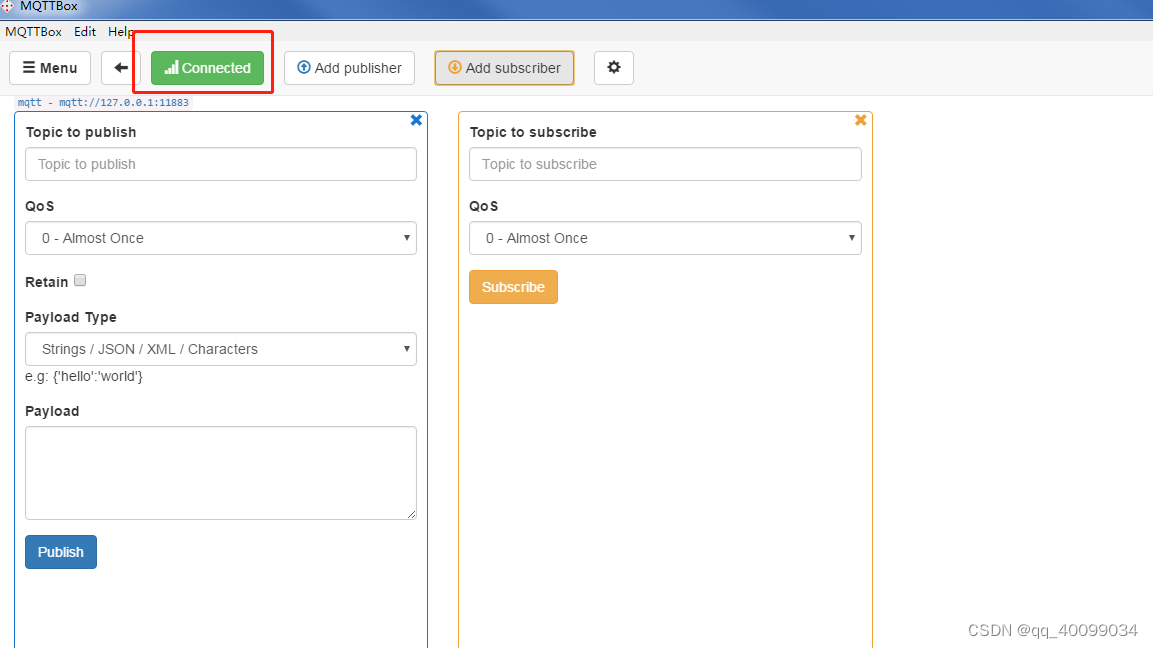
Task: Open the MQTTBox menu in menu bar
Action: pyautogui.click(x=33, y=32)
